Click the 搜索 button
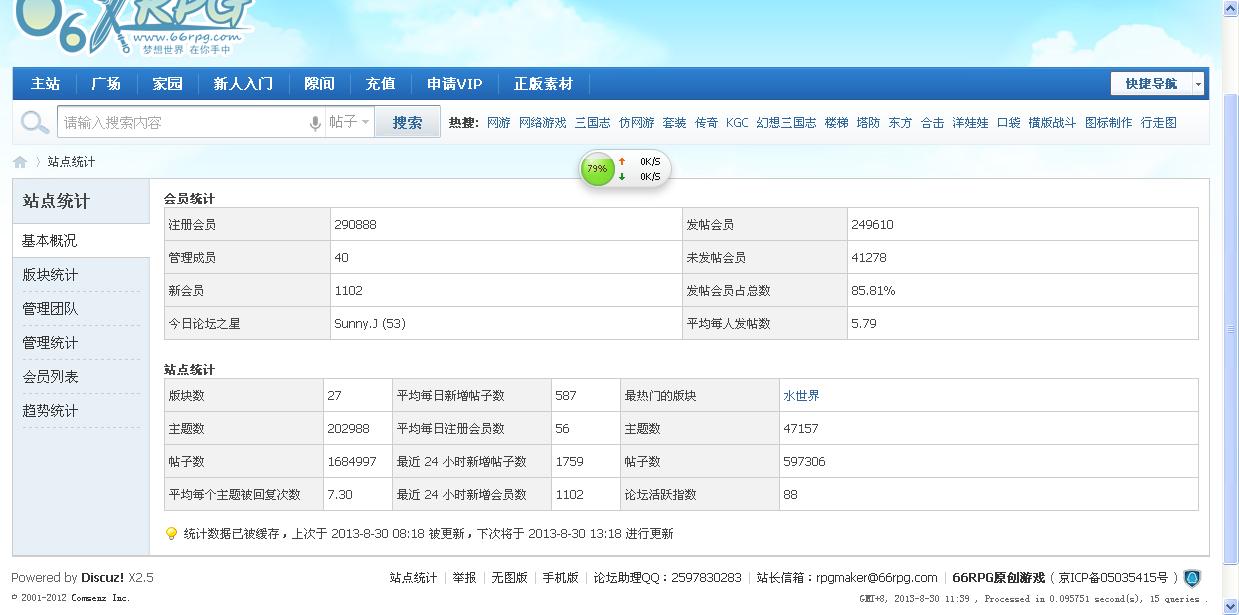This screenshot has width=1239, height=615. coord(407,122)
